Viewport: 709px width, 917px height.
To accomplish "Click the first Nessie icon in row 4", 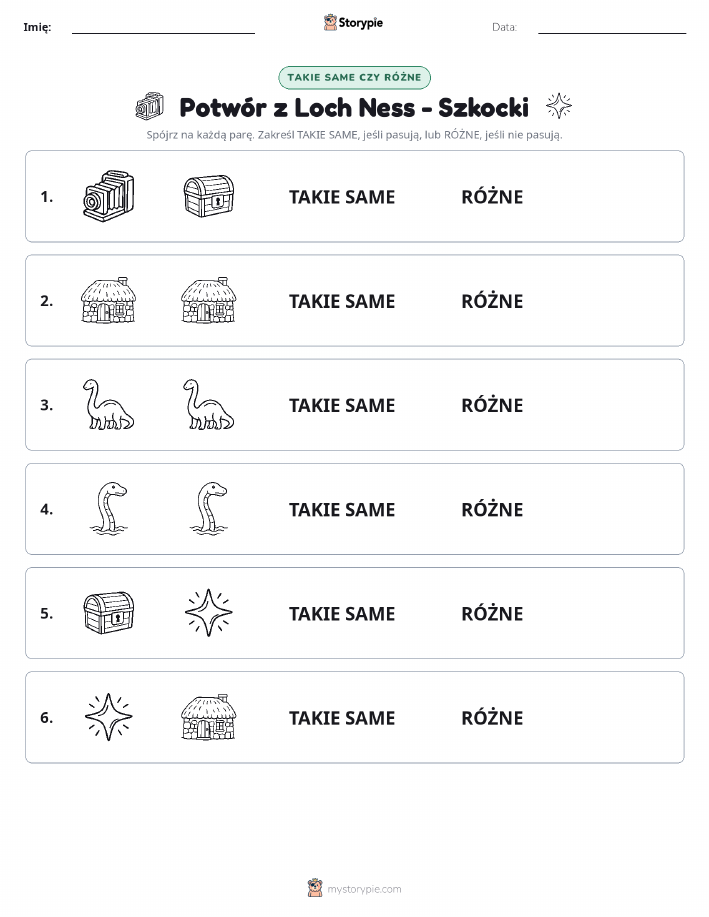I will [109, 508].
